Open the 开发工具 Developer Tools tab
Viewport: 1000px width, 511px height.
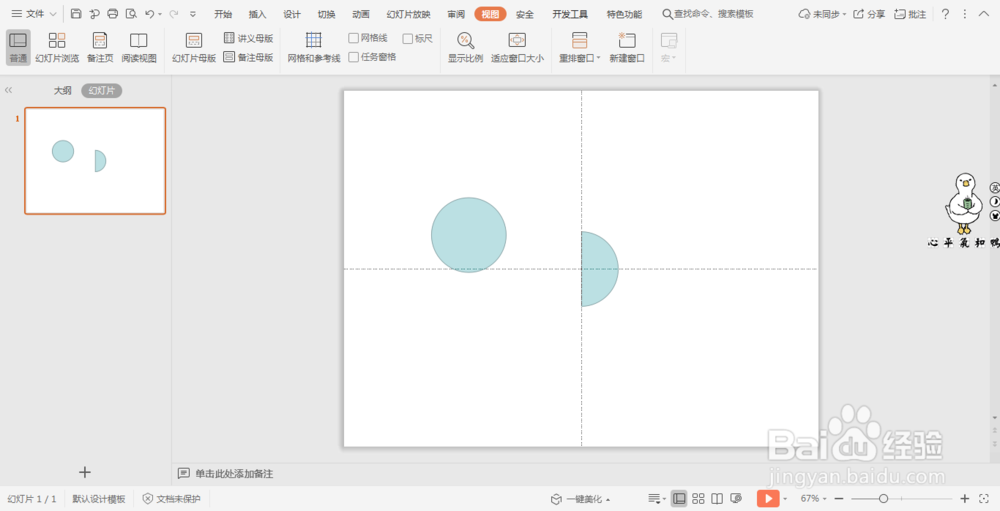[x=570, y=14]
